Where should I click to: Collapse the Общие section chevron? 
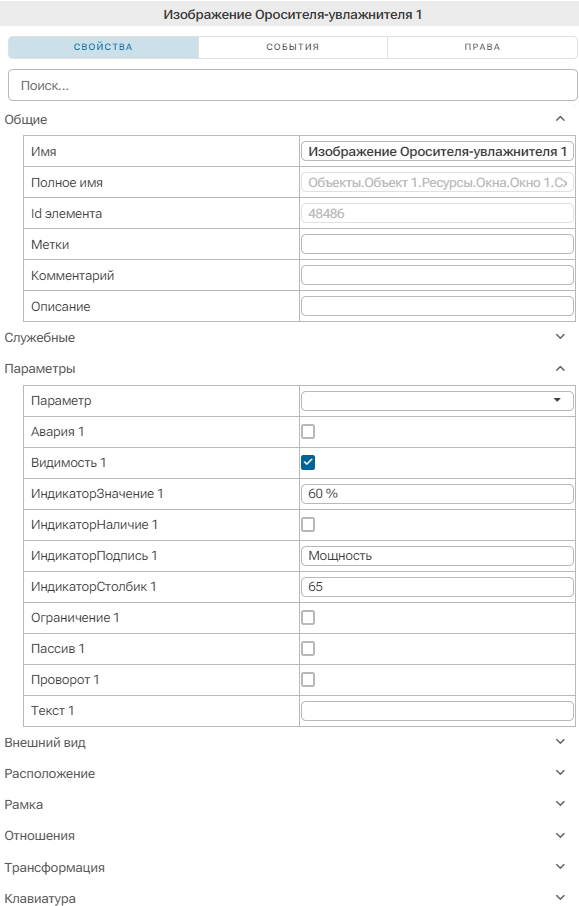[x=559, y=119]
